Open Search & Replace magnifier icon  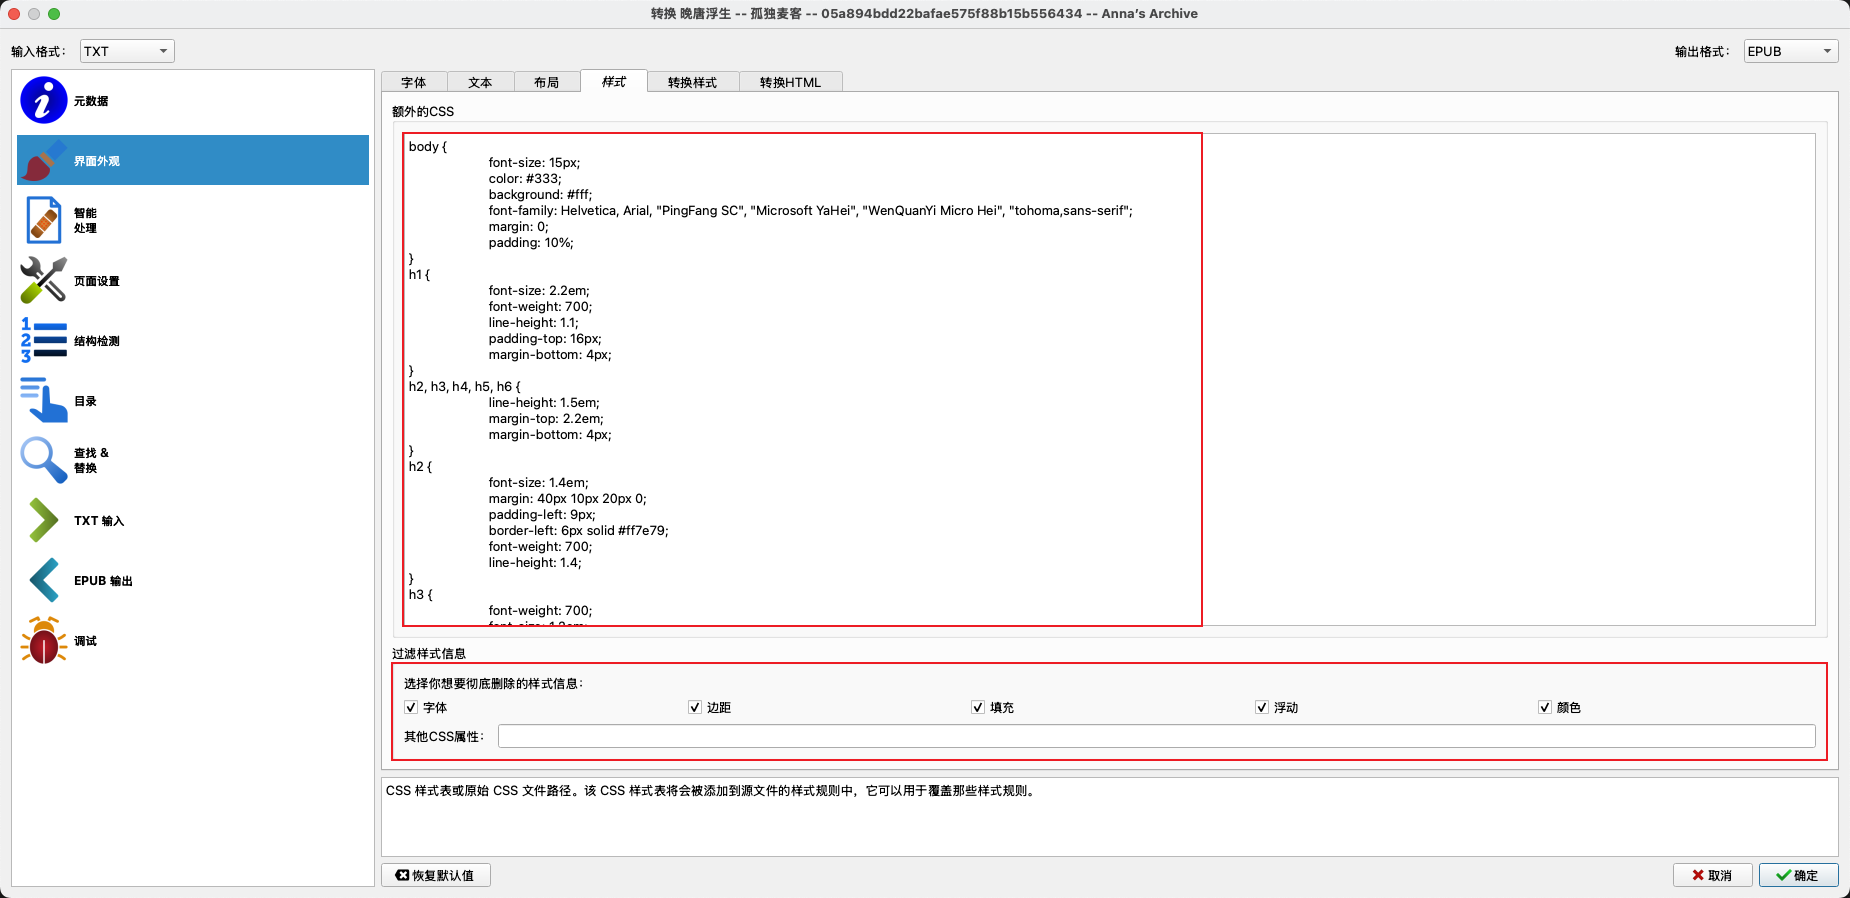pyautogui.click(x=43, y=461)
